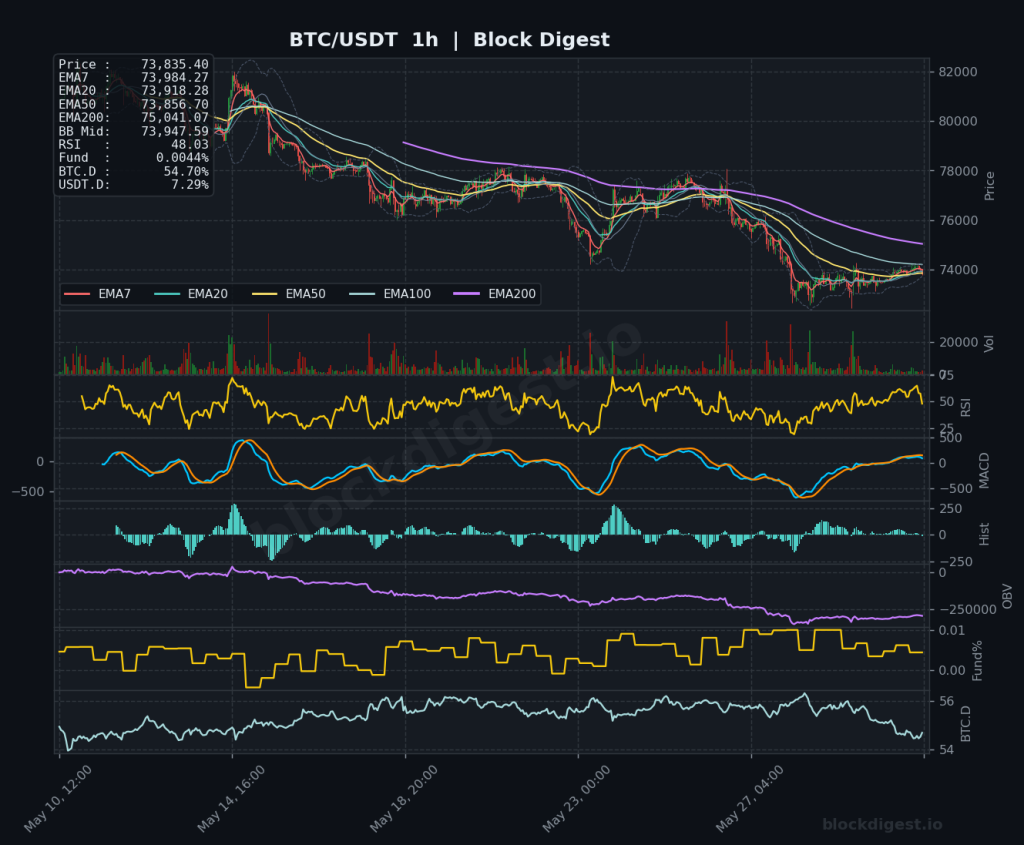1024x845 pixels.
Task: Click the teal EMA20 legend swatch
Action: 167,295
